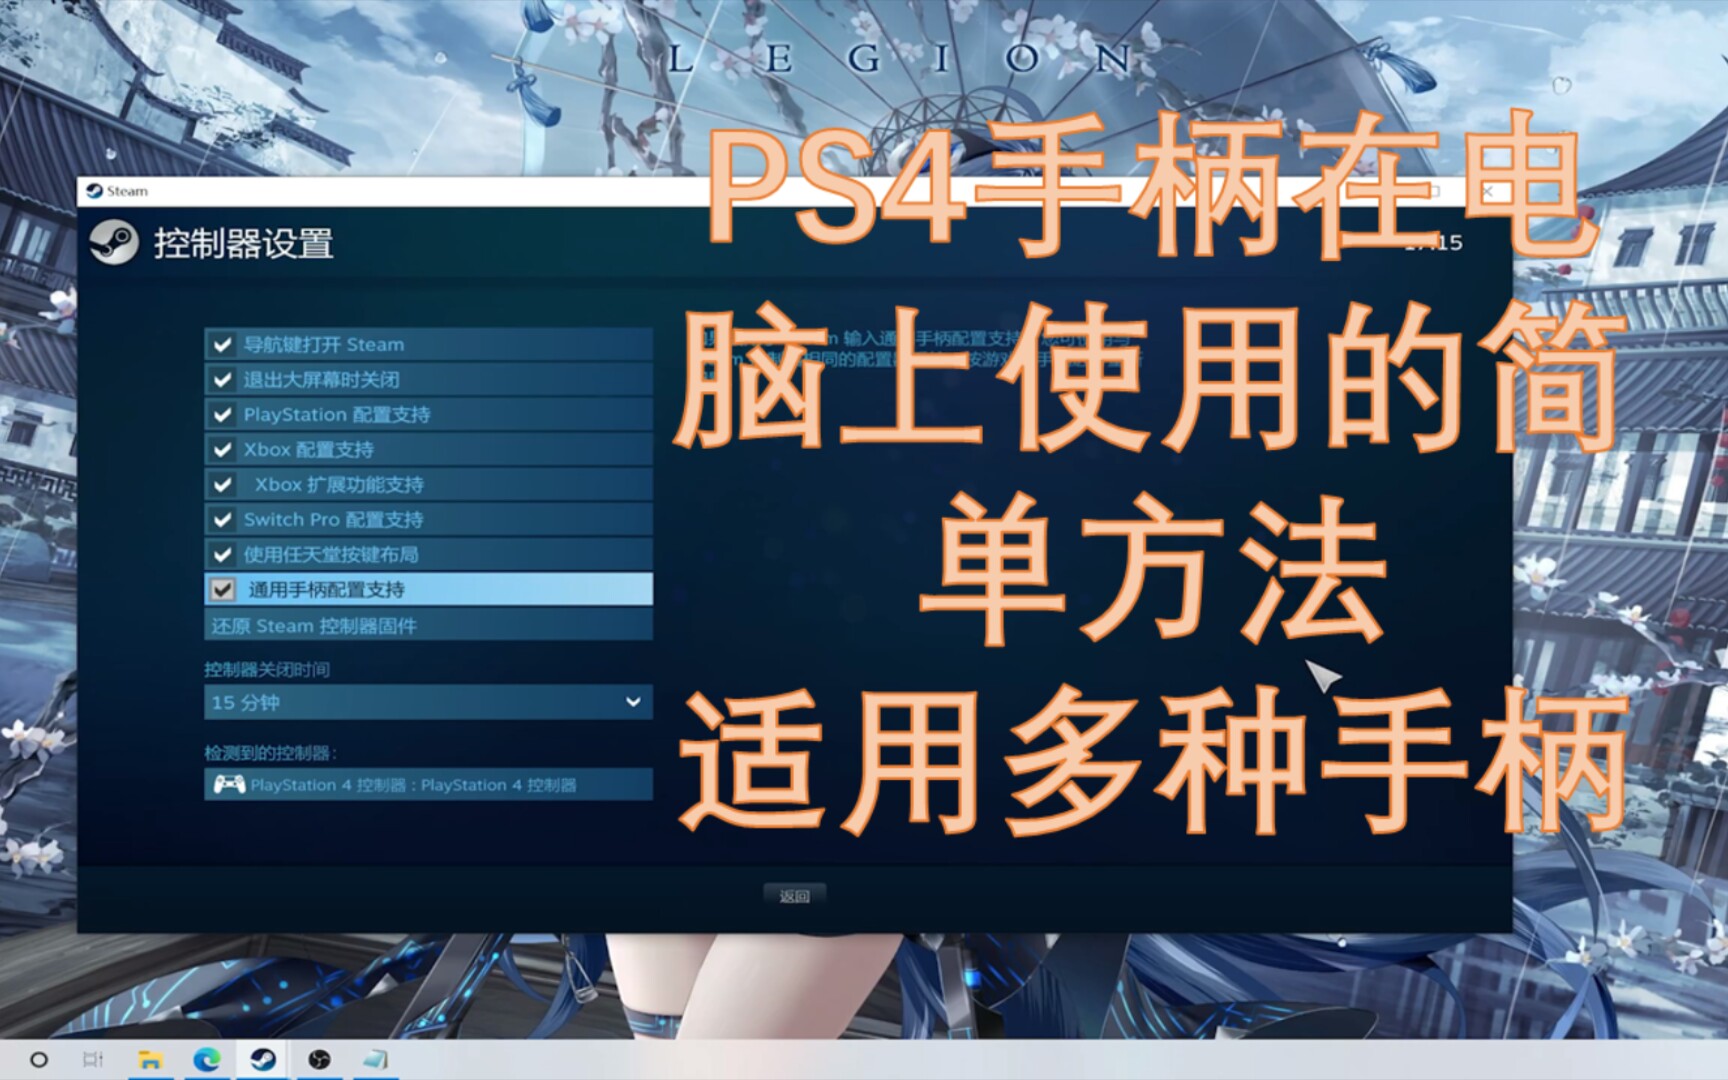Image resolution: width=1728 pixels, height=1080 pixels.
Task: Click the Steam taskbar icon
Action: [263, 1060]
